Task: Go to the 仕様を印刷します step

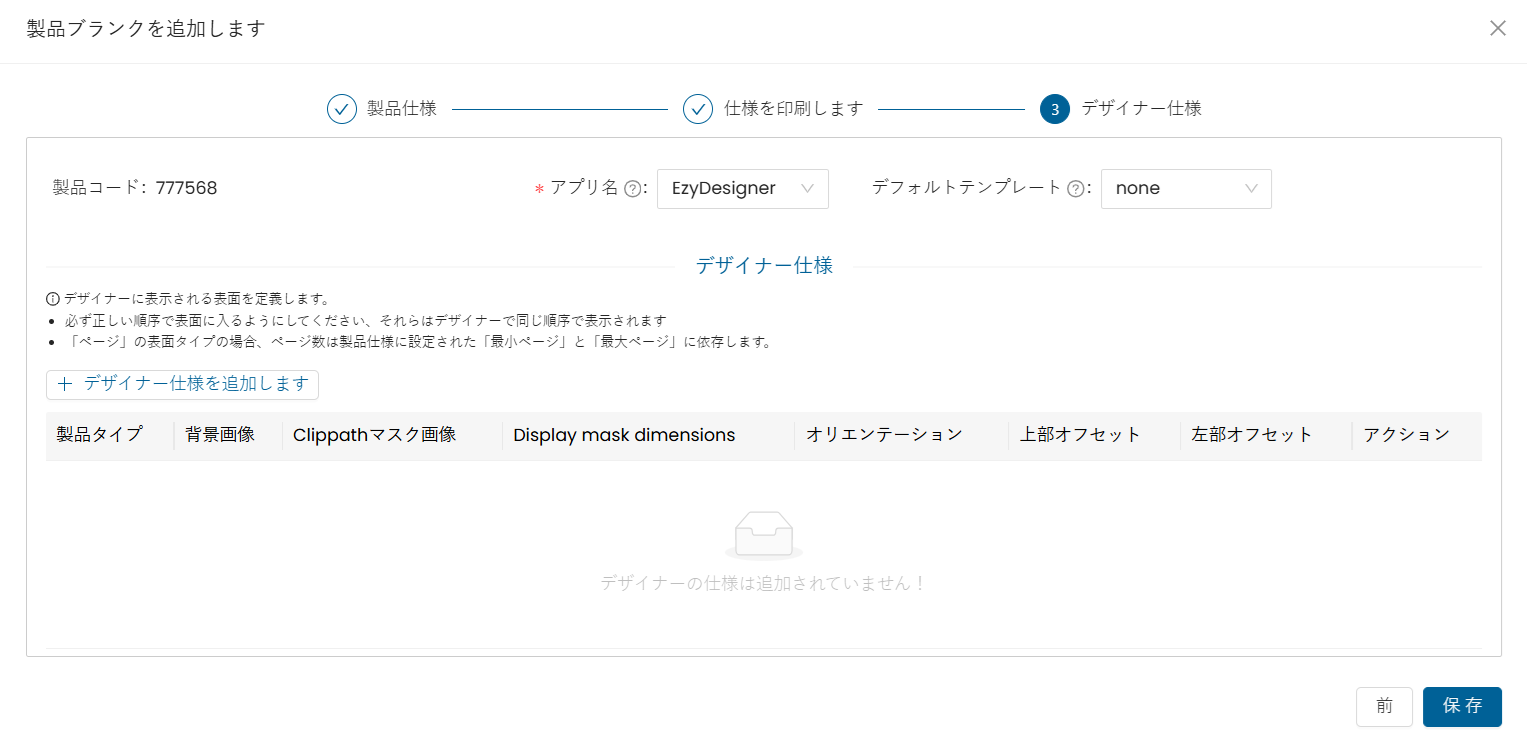Action: pyautogui.click(x=793, y=109)
